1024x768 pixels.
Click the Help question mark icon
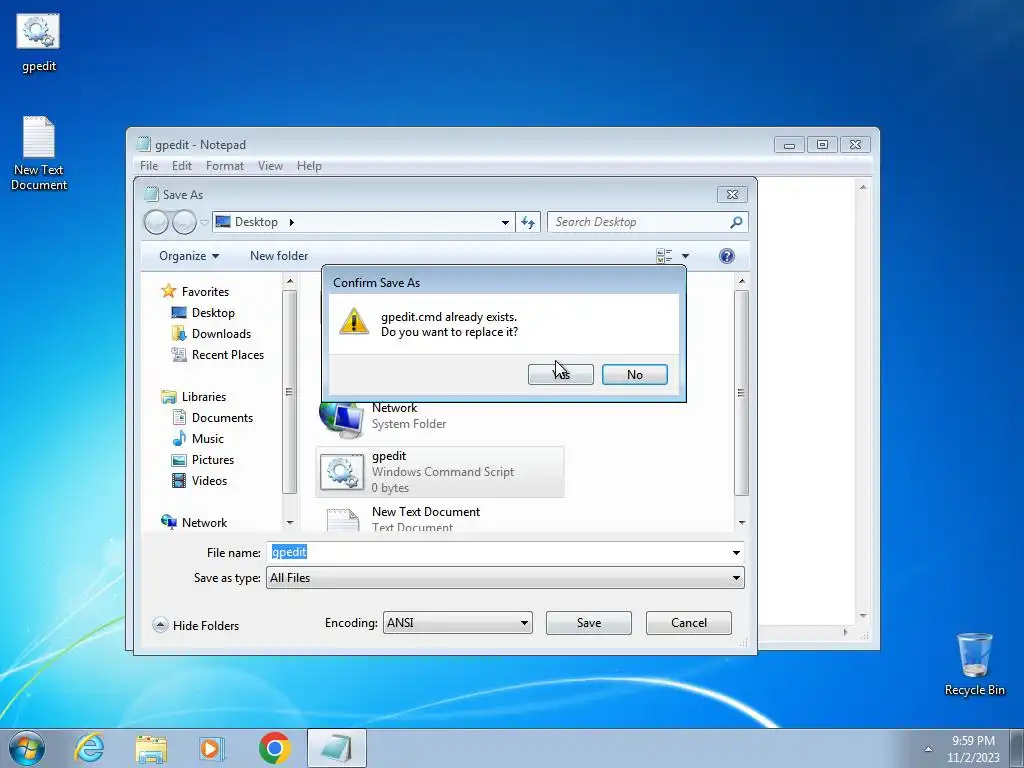coord(726,256)
